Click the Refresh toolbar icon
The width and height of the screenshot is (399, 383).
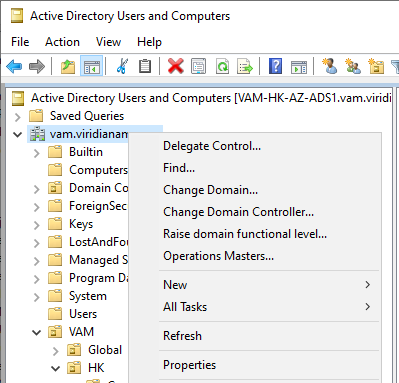pyautogui.click(x=222, y=66)
